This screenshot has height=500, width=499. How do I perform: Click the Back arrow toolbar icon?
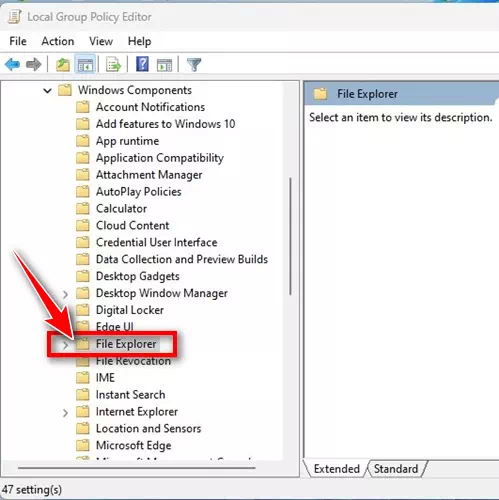coord(13,64)
